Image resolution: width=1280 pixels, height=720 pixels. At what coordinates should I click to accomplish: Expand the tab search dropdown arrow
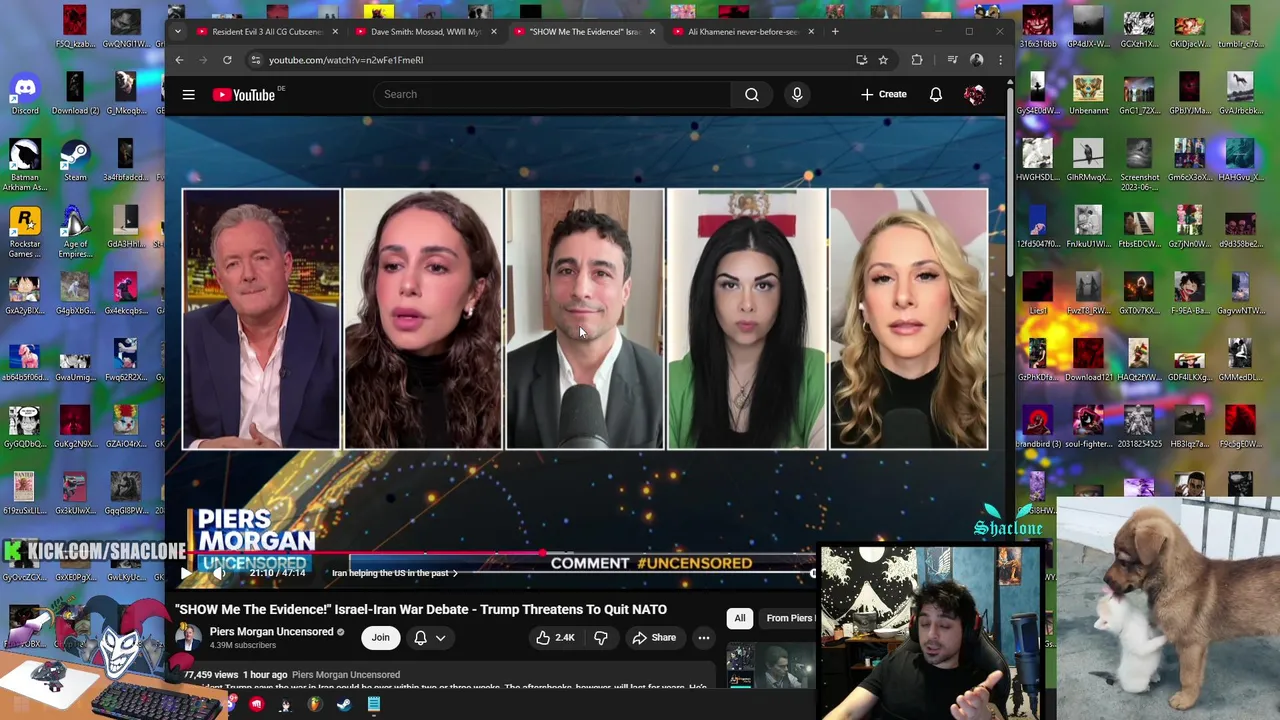pos(178,31)
